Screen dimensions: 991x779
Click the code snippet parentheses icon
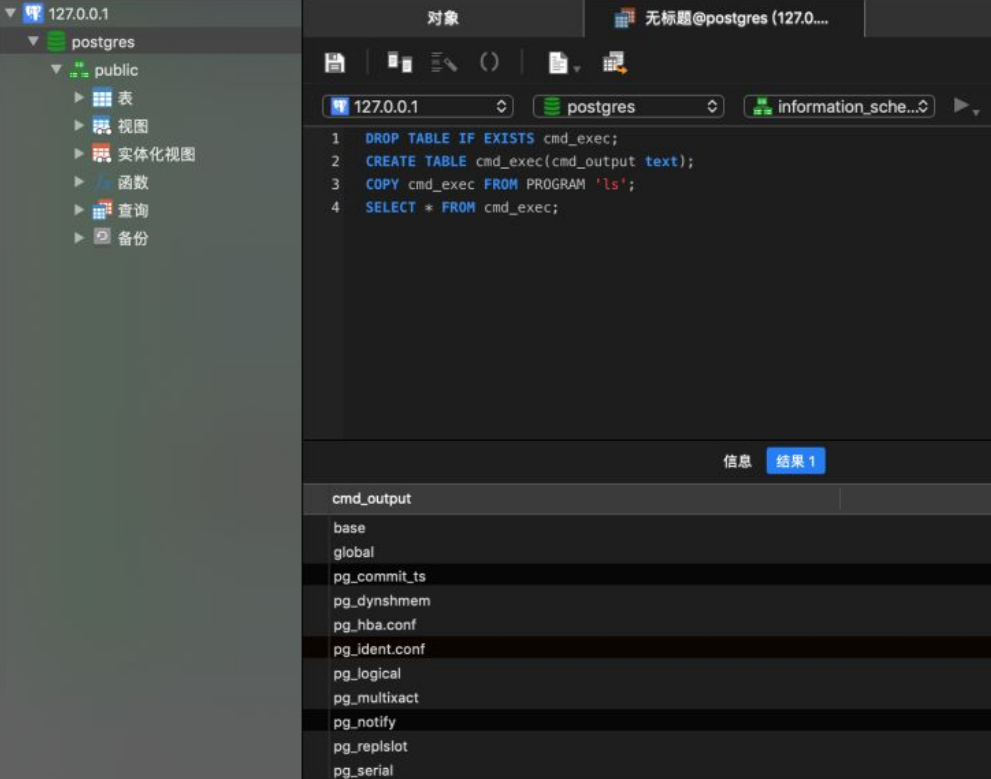coord(489,63)
